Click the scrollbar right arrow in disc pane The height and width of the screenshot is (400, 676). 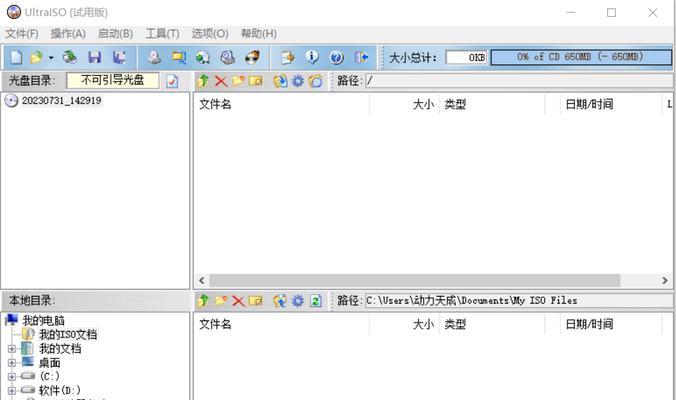point(665,280)
